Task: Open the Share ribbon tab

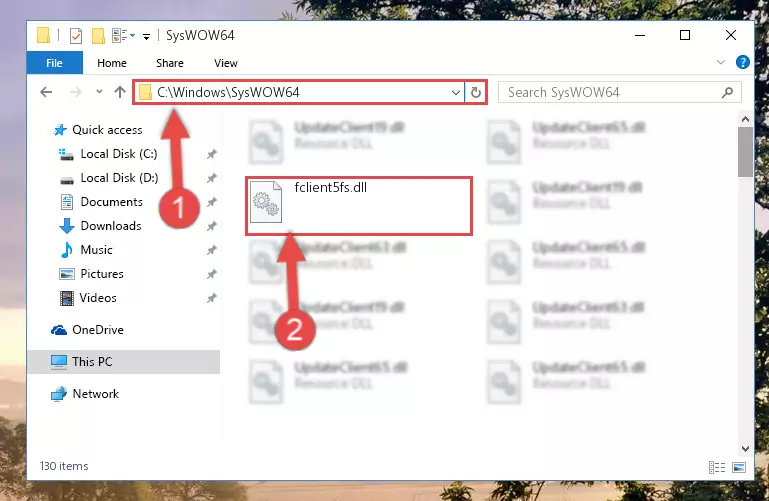Action: [170, 63]
